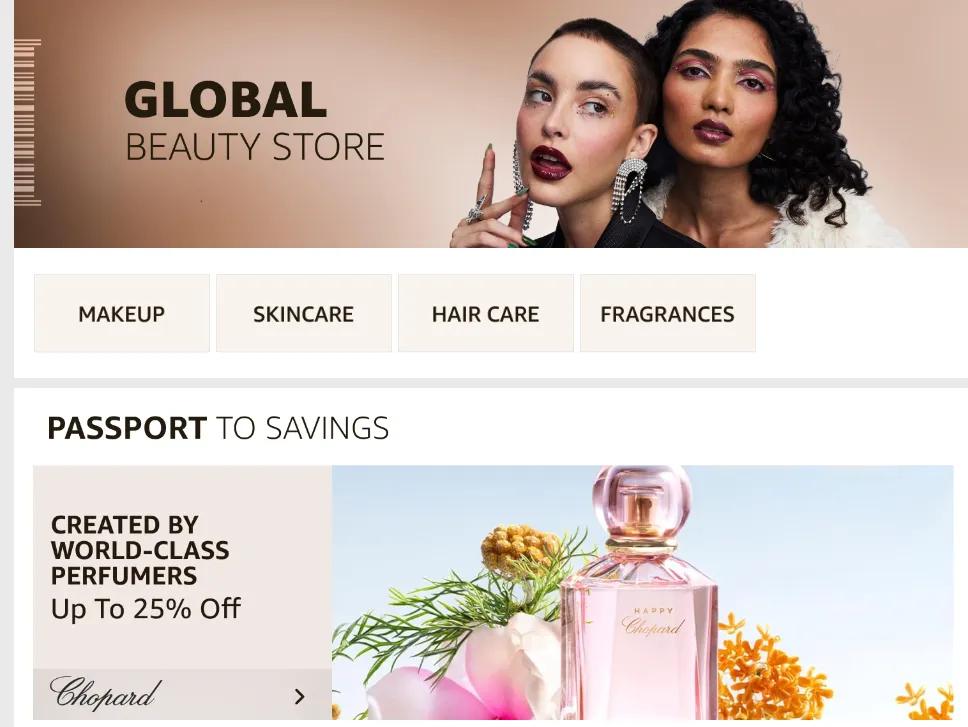Select Created by World-Class Perfumers text

140,550
